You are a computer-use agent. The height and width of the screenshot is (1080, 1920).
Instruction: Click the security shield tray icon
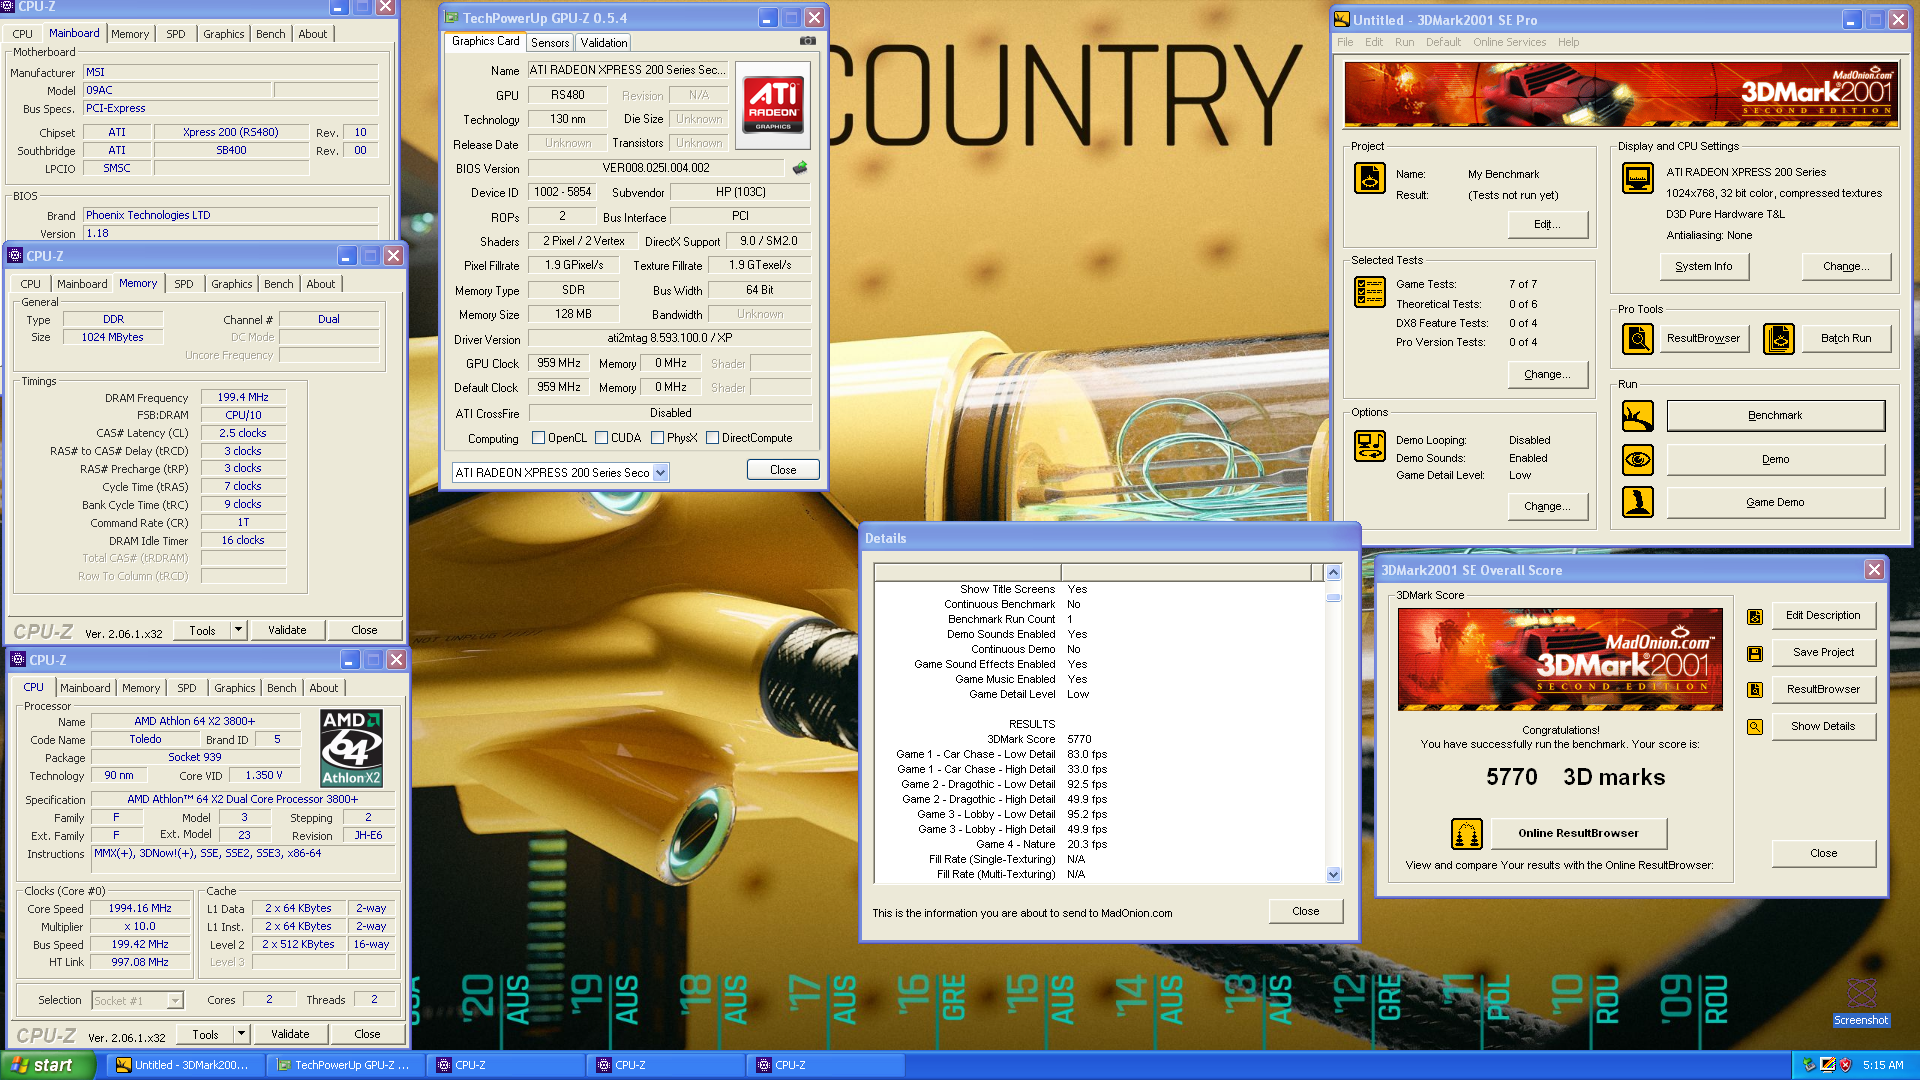click(1845, 1065)
